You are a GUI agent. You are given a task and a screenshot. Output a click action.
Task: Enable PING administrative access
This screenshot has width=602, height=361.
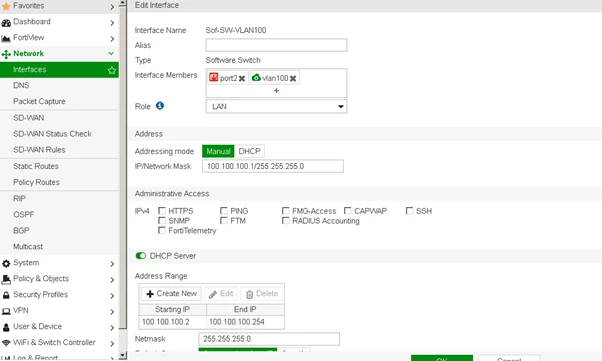(223, 211)
